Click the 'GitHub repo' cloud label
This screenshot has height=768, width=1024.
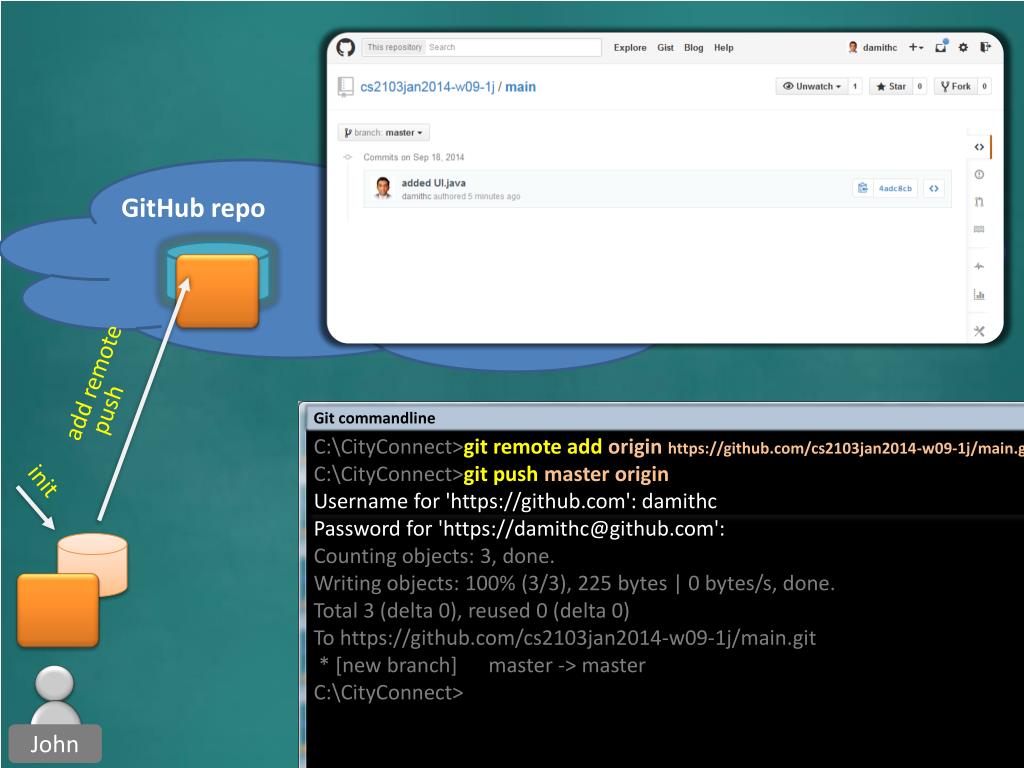[193, 208]
